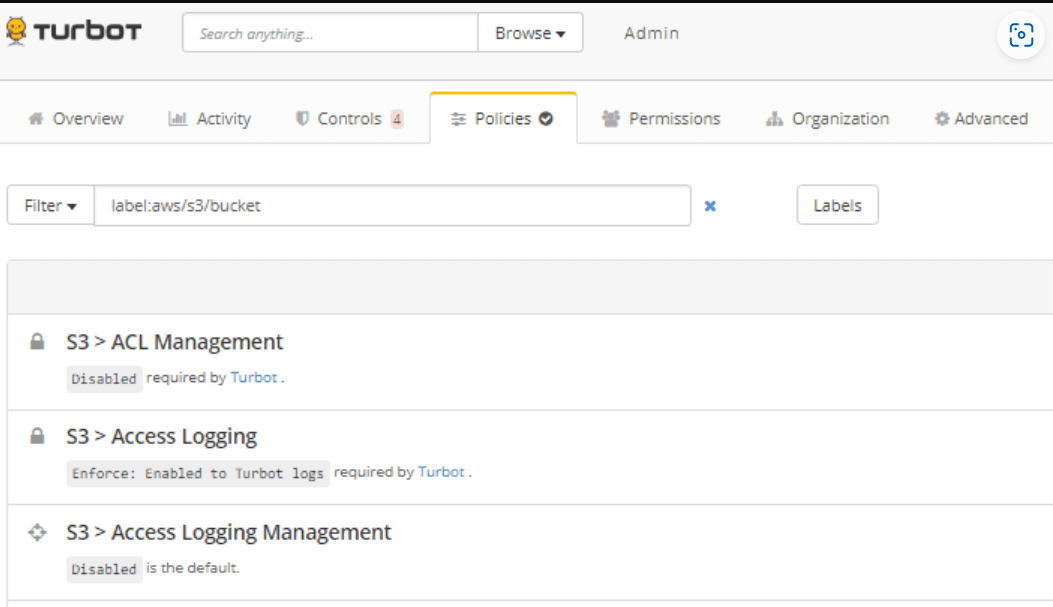Click the Labels button
This screenshot has width=1053, height=607.
click(837, 205)
